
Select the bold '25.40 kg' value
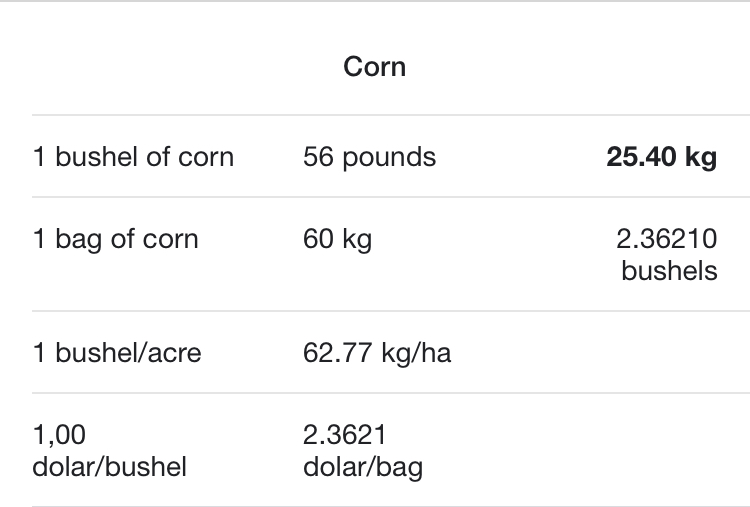pos(662,157)
